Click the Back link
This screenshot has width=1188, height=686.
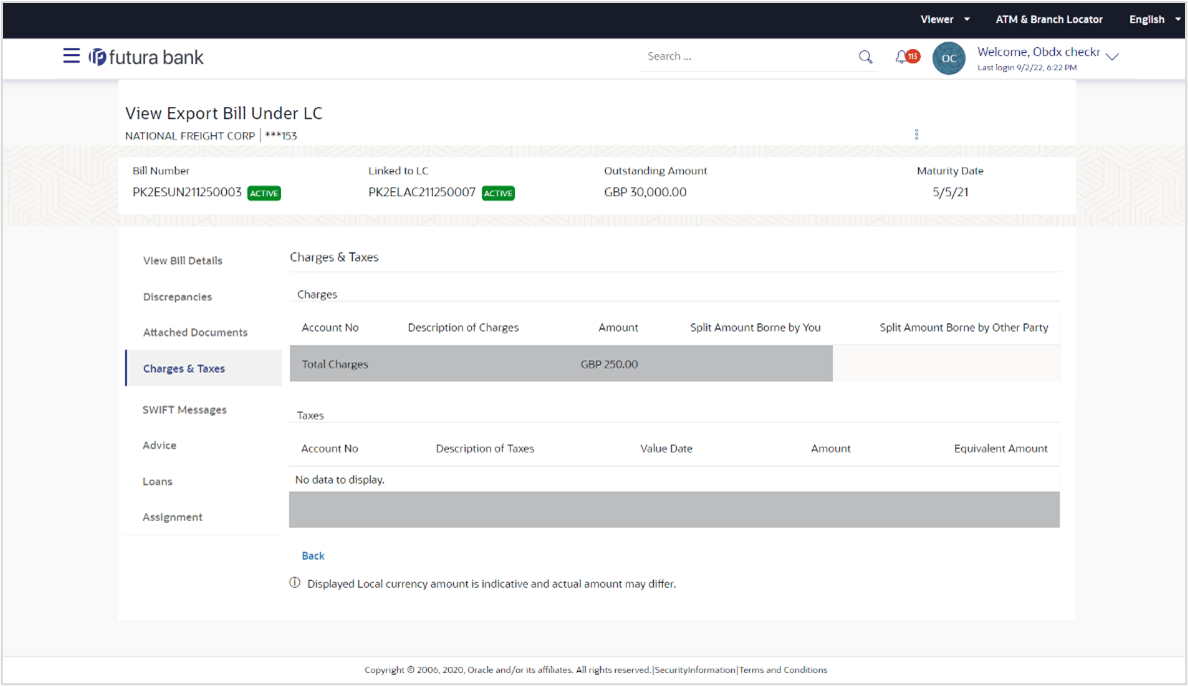[313, 556]
